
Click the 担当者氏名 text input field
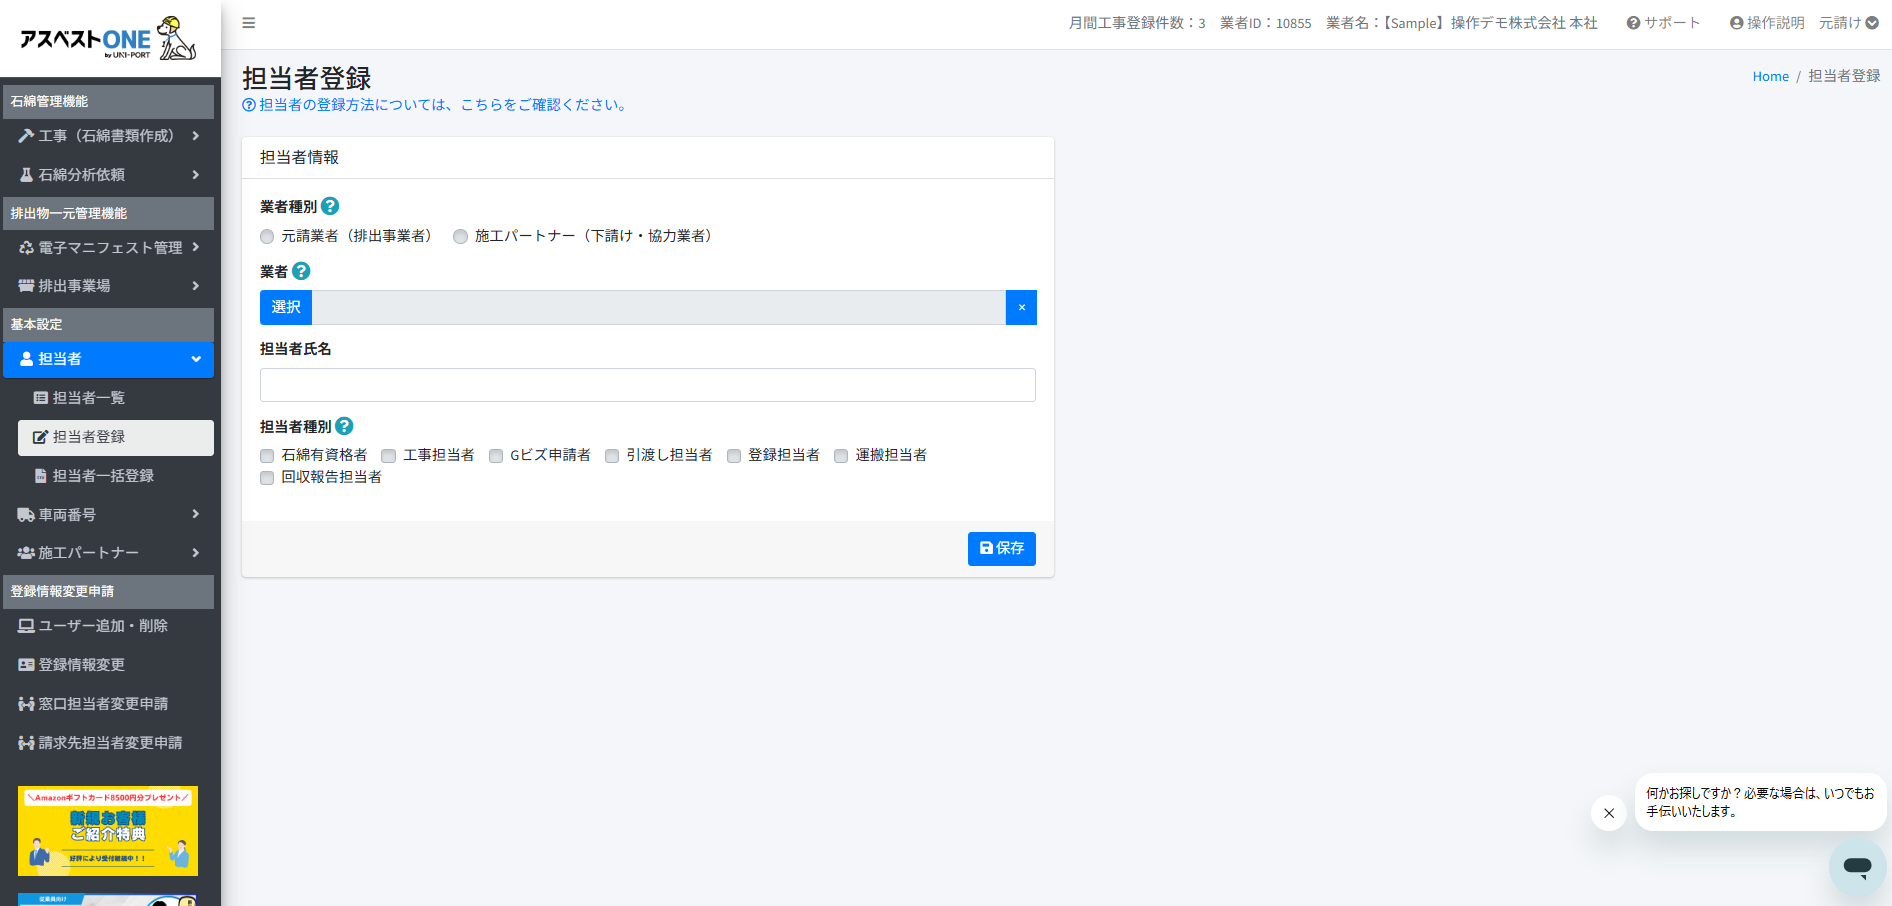(647, 385)
